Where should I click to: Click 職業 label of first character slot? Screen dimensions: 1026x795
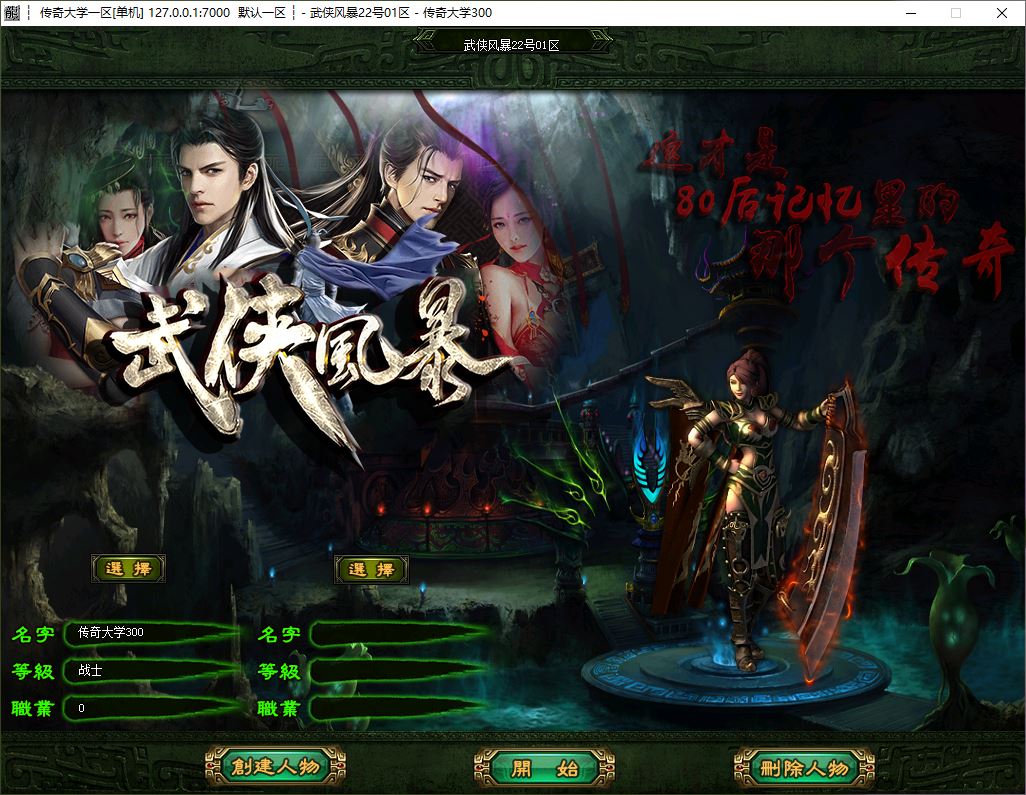[x=31, y=709]
